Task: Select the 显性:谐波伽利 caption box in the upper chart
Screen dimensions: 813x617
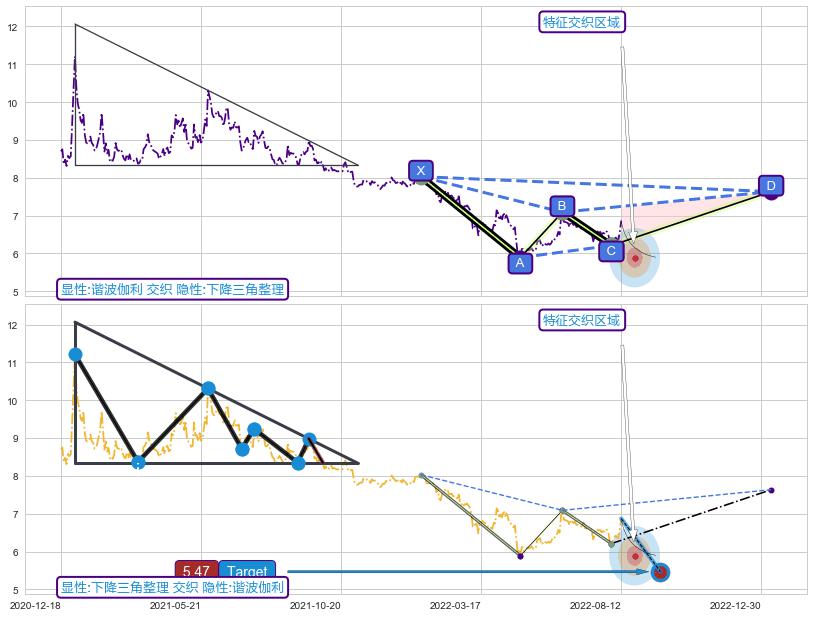Action: (x=172, y=290)
